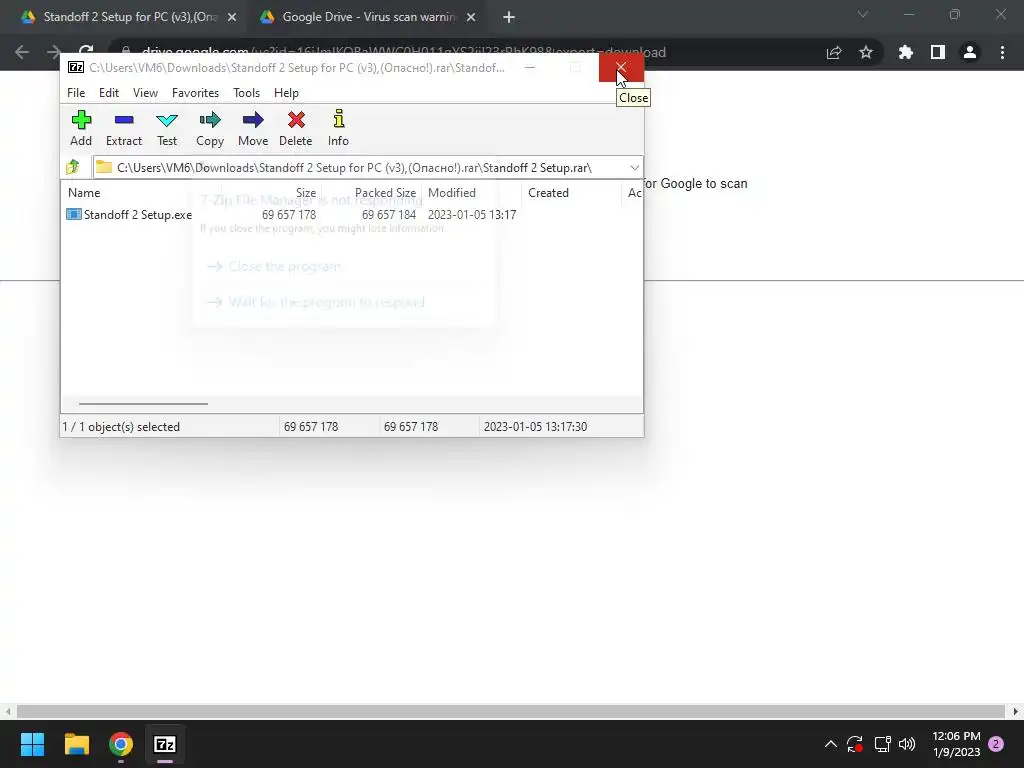The width and height of the screenshot is (1024, 768).
Task: Open a new Chrome tab
Action: click(509, 18)
